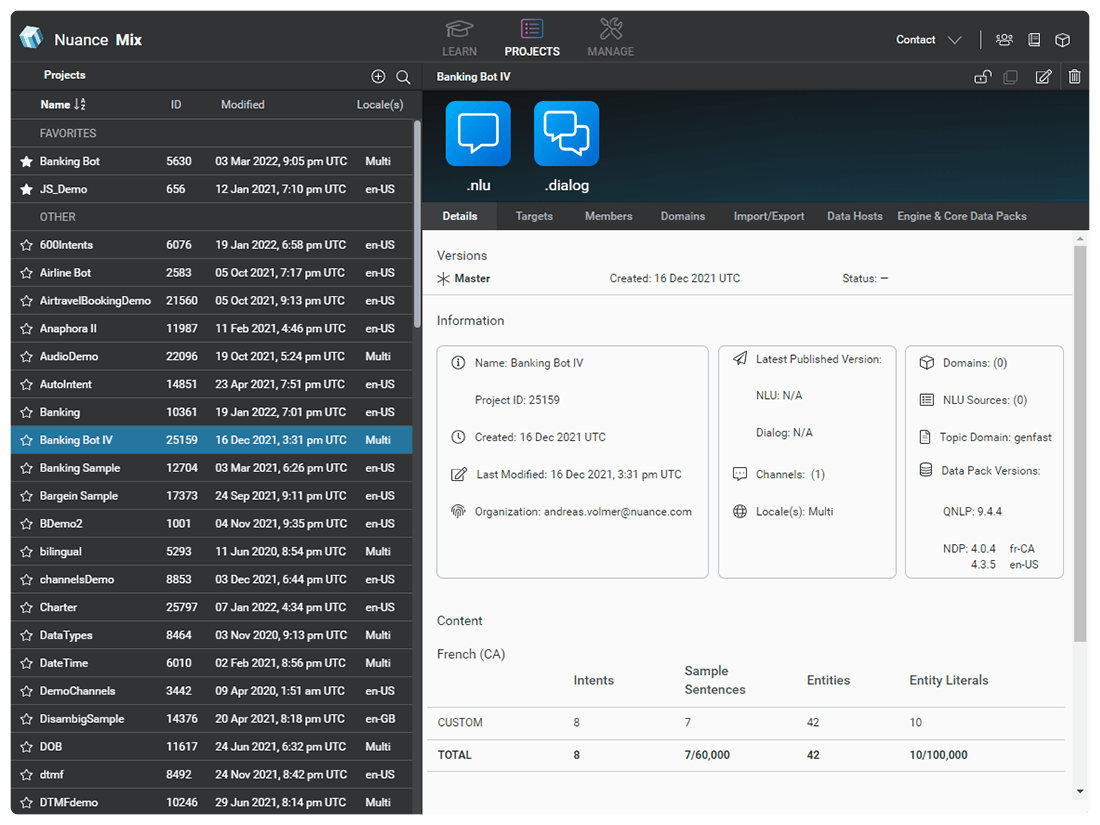Switch to the Targets tab
The height and width of the screenshot is (825, 1100).
(x=534, y=216)
